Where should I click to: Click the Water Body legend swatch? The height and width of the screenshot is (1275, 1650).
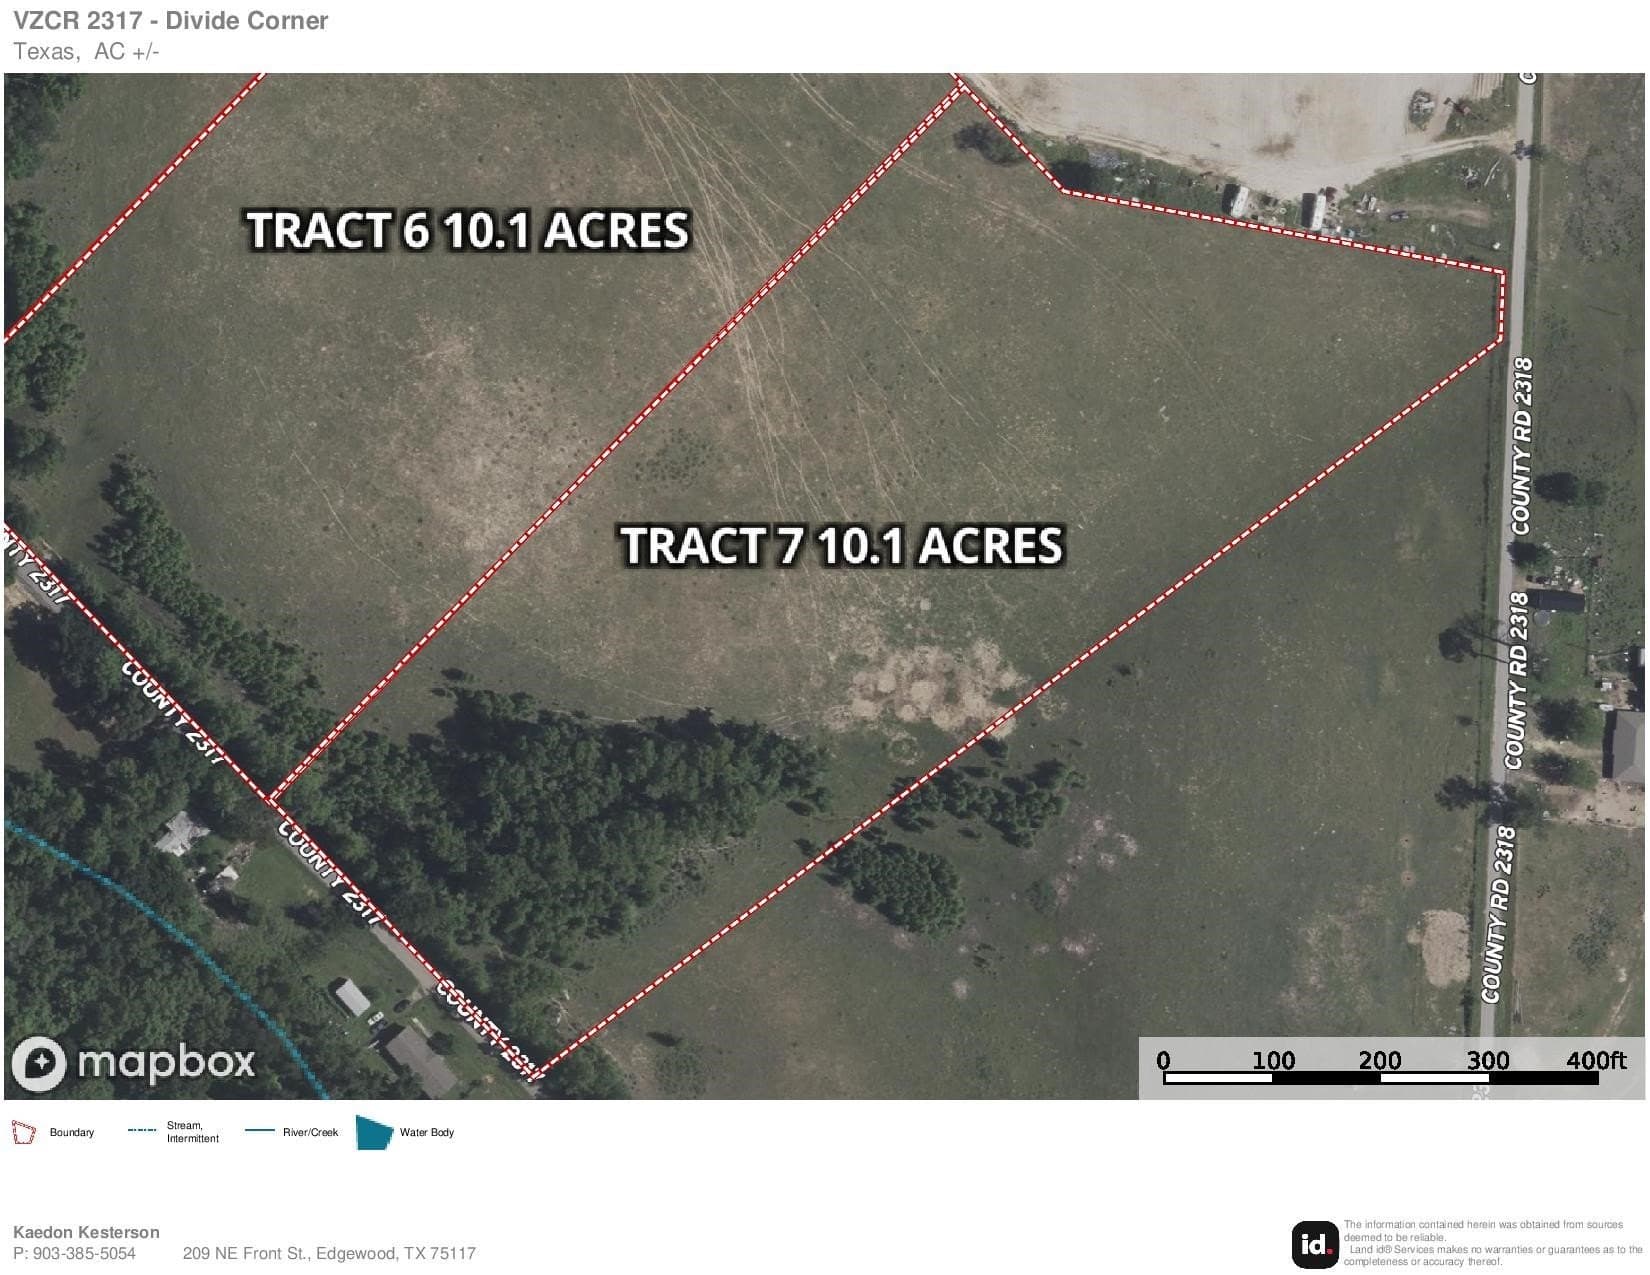(x=374, y=1132)
